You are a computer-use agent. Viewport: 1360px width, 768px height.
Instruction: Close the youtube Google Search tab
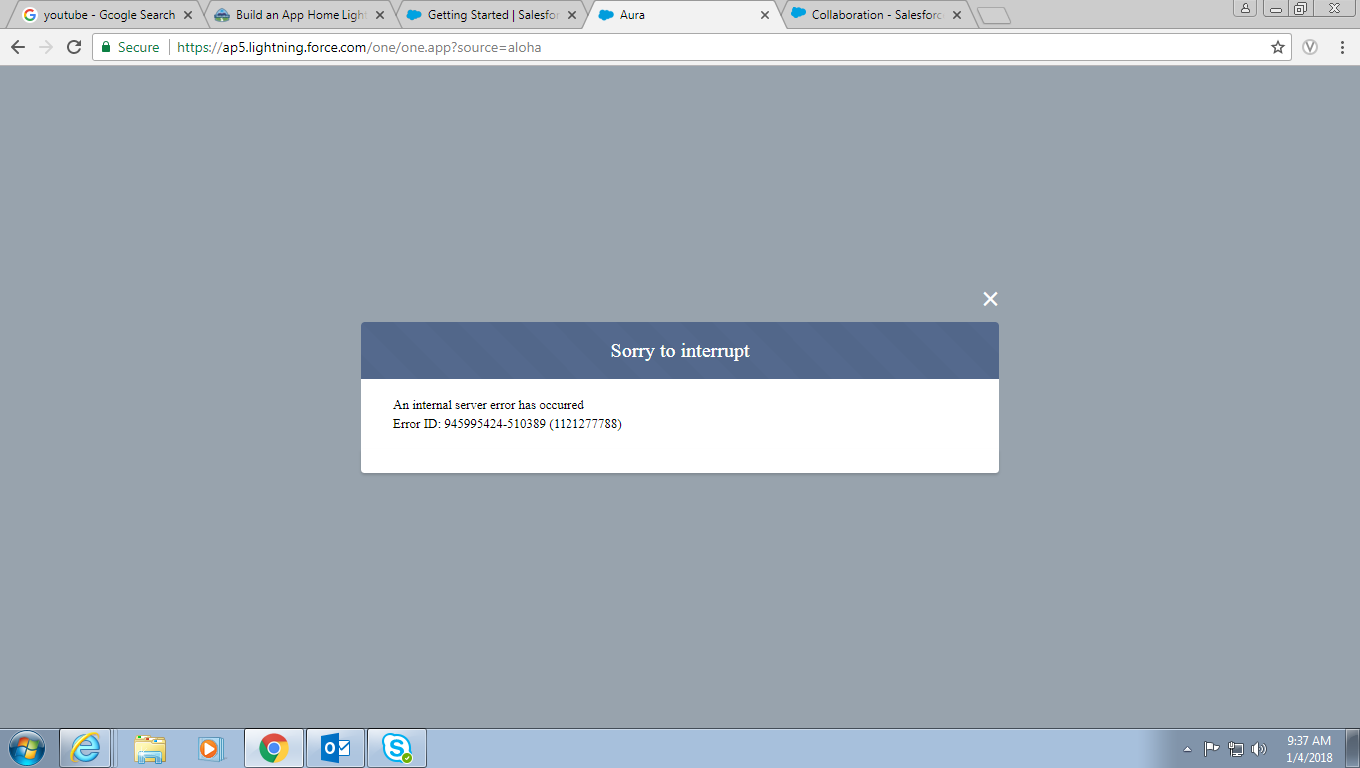point(188,15)
